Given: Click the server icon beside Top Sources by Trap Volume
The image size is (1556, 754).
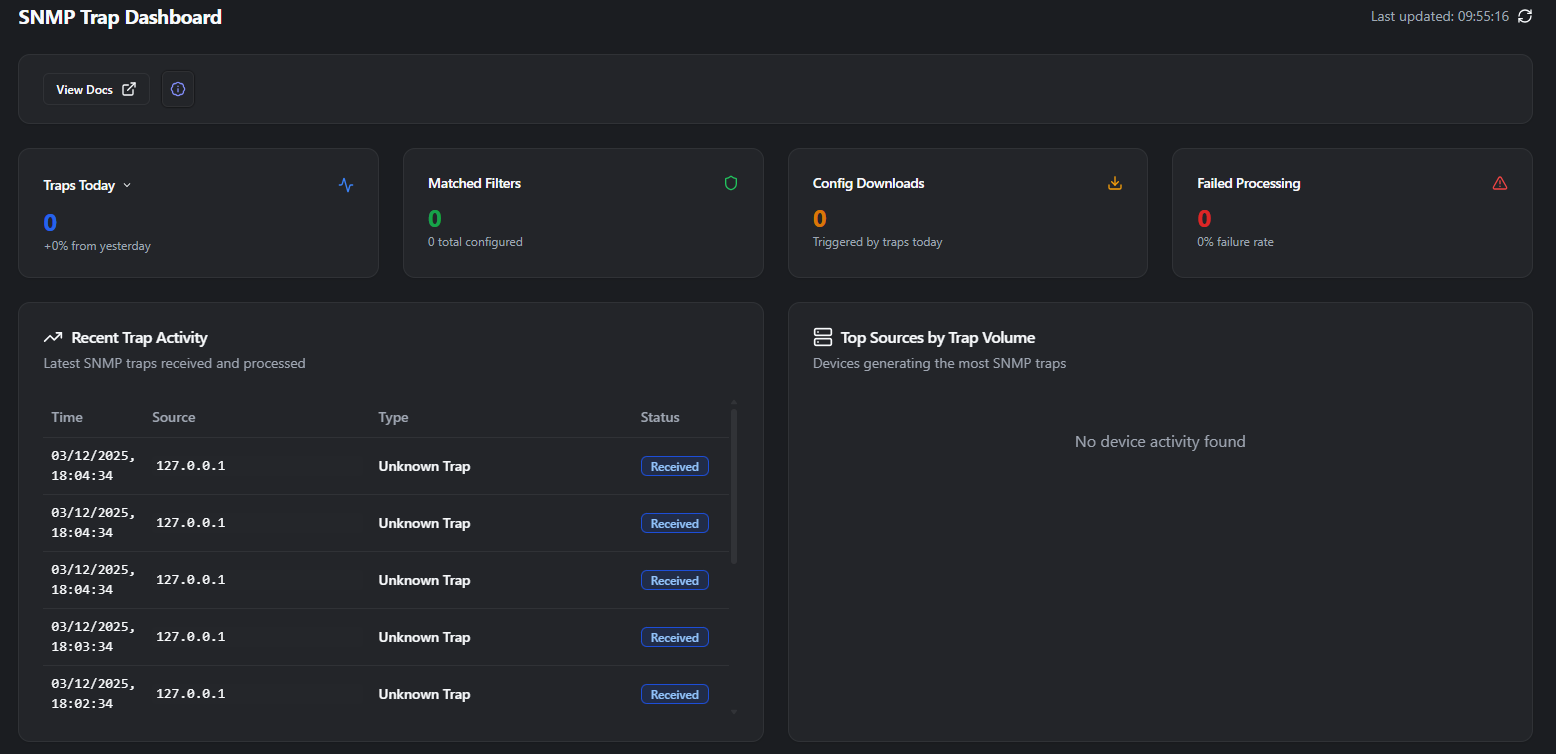Looking at the screenshot, I should click(x=822, y=337).
